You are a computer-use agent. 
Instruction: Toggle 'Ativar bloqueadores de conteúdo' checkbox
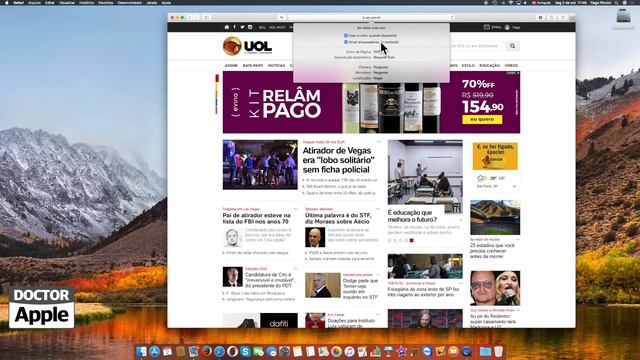(x=346, y=42)
